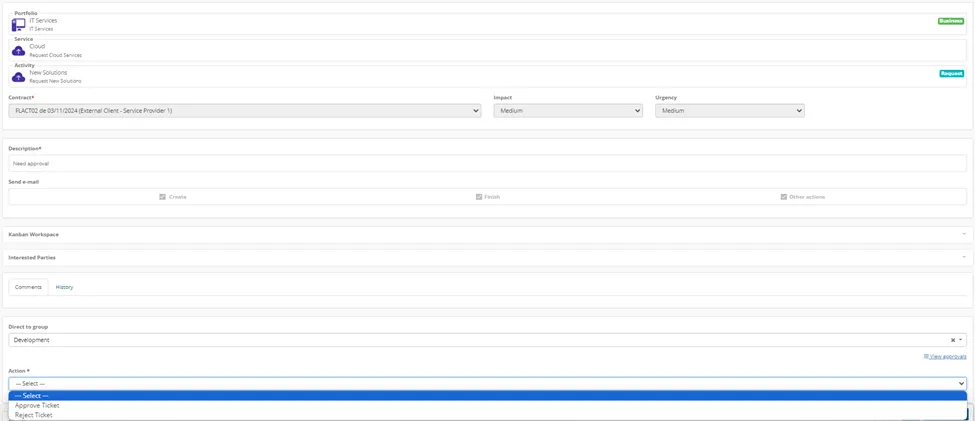Click the New Solutions activity cloud icon

[19, 77]
